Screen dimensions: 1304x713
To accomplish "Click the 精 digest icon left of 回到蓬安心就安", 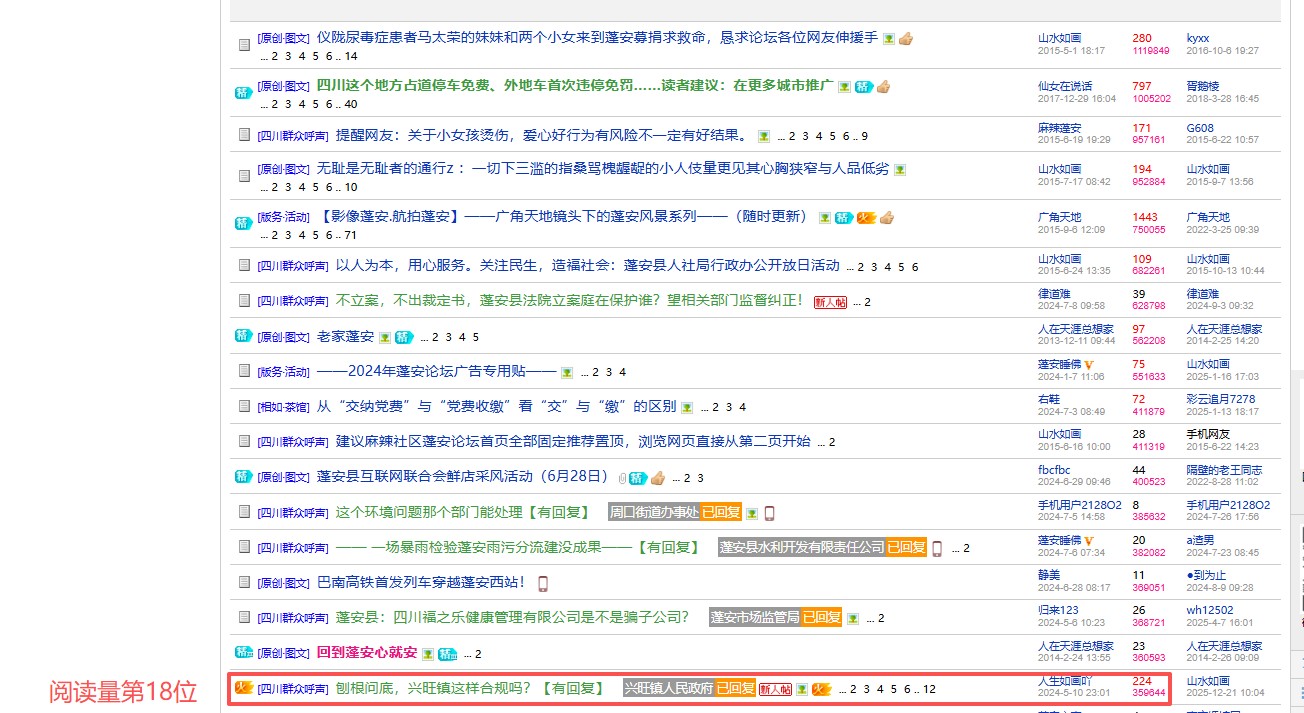I will [243, 653].
